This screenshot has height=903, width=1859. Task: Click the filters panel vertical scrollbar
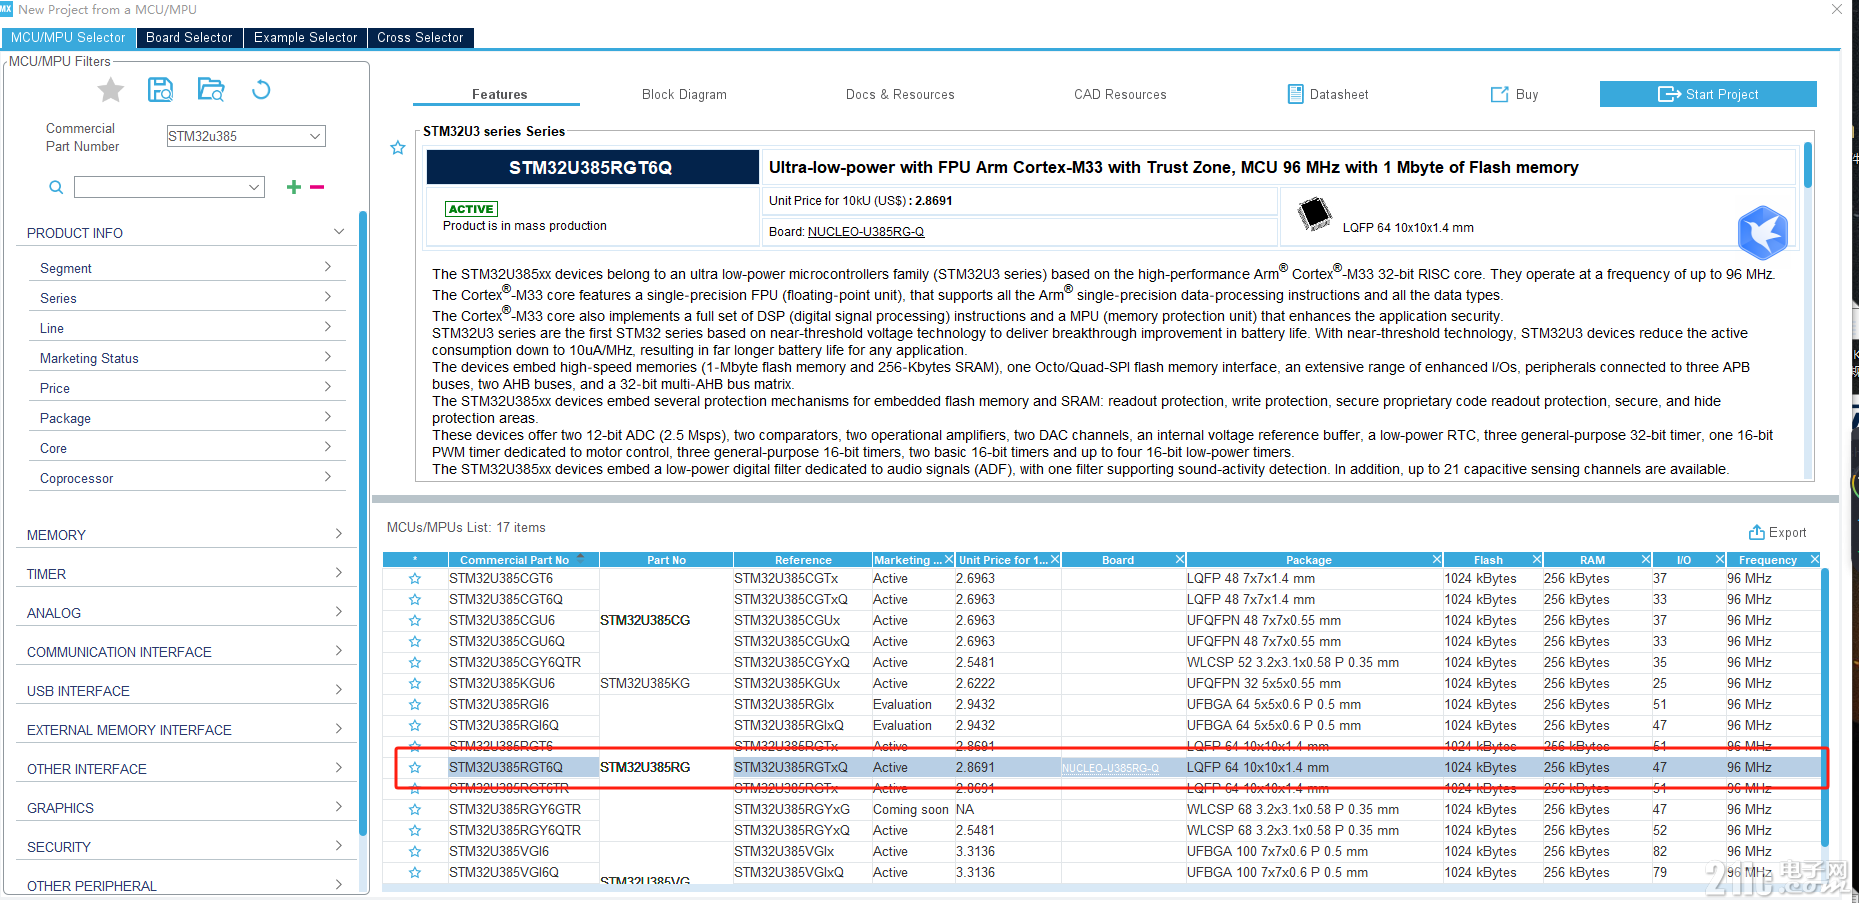[363, 523]
